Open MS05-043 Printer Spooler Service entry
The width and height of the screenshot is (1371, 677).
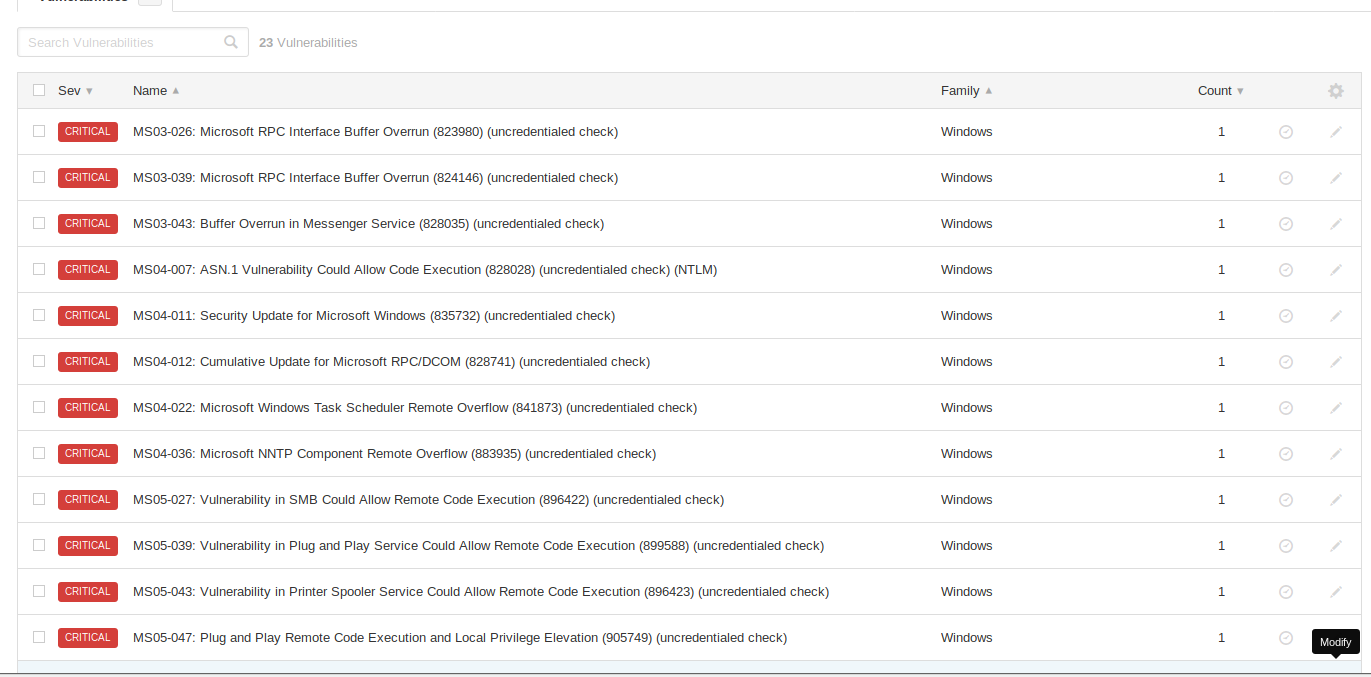click(481, 592)
